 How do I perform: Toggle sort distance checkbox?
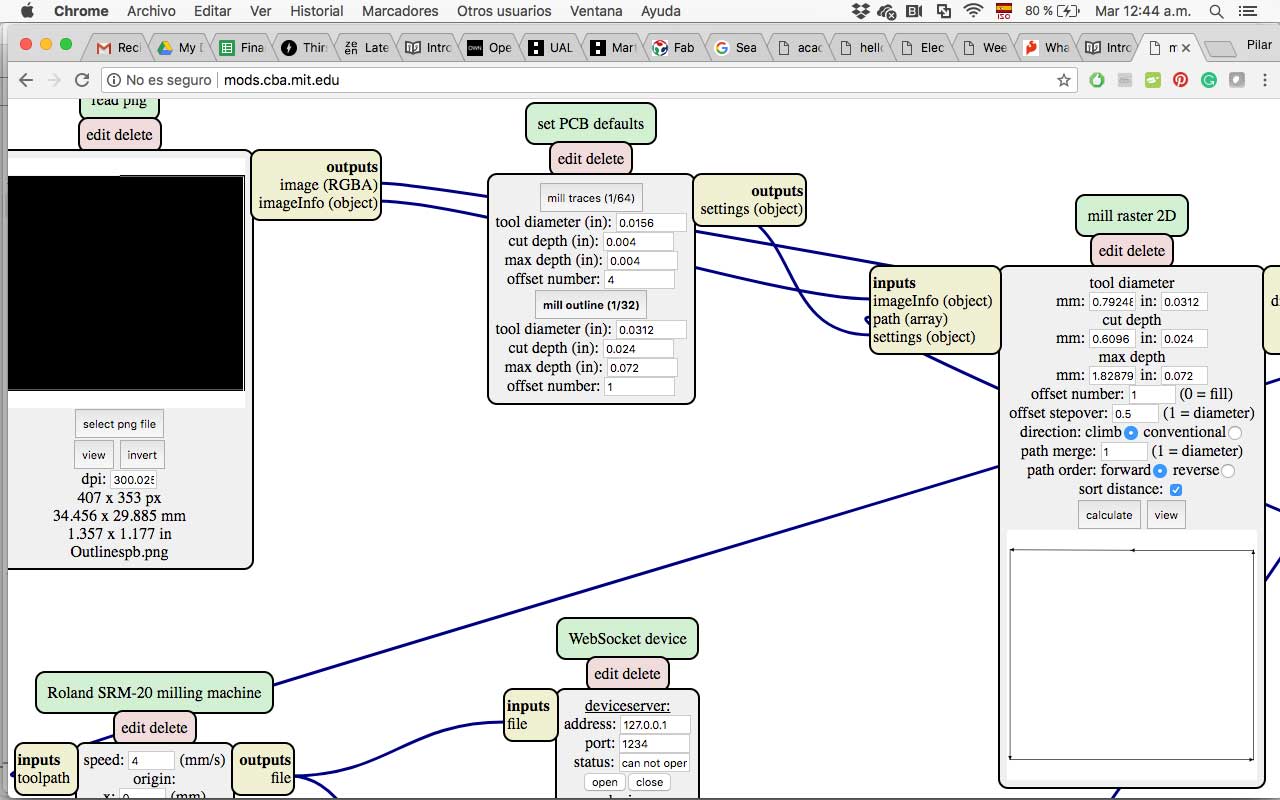point(1176,490)
